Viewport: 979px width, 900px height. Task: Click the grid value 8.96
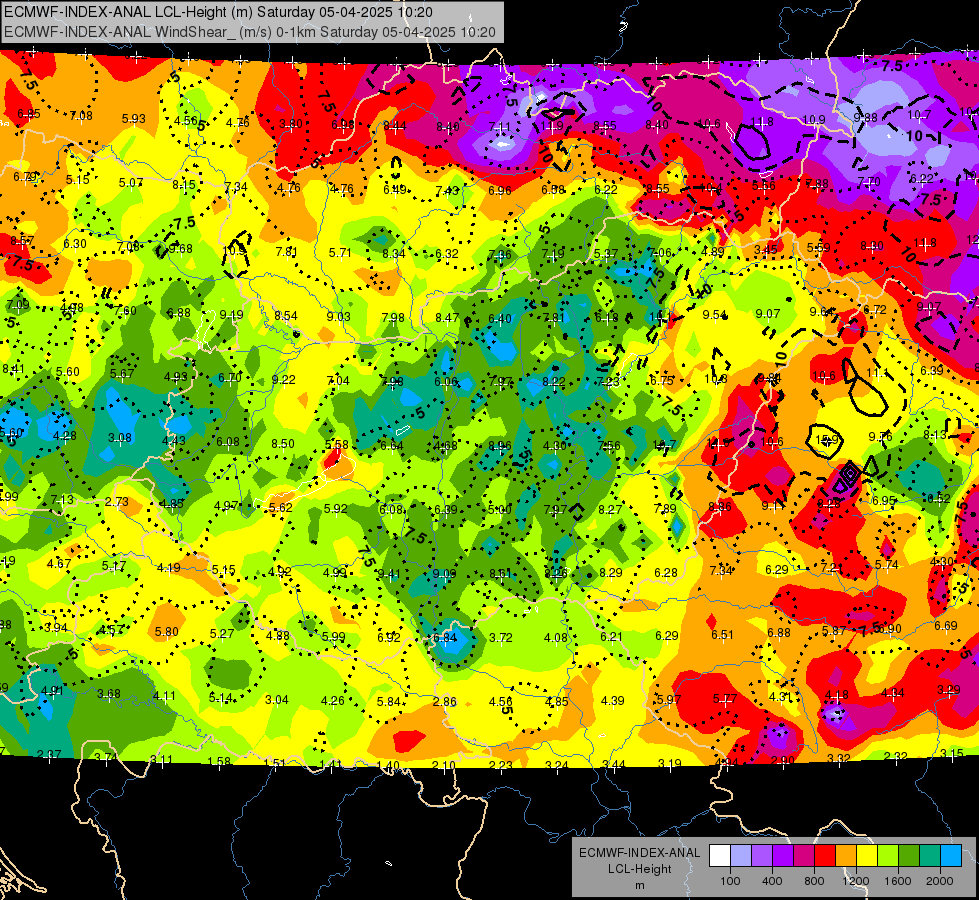click(x=500, y=445)
